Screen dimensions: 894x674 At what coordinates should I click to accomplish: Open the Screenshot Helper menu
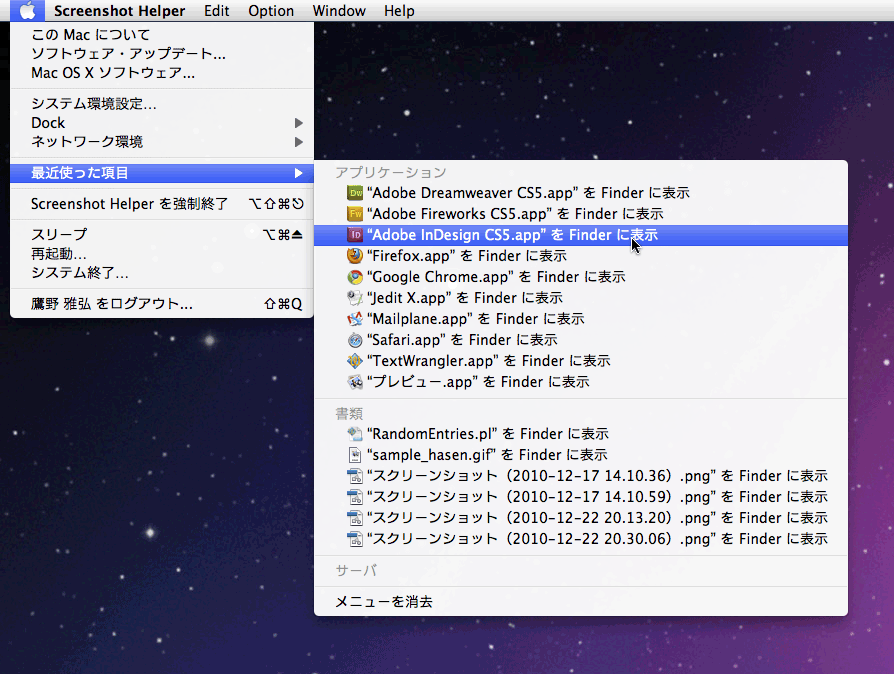(119, 11)
